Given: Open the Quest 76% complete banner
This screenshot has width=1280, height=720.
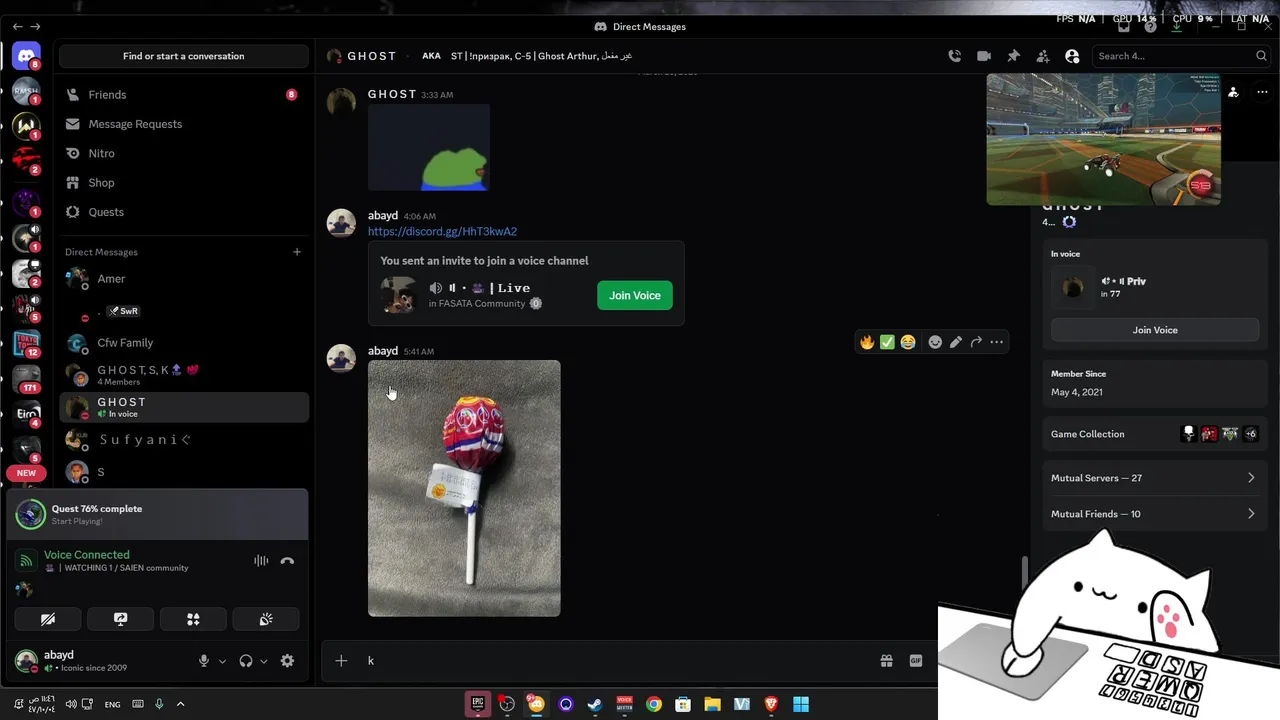Looking at the screenshot, I should (x=158, y=514).
